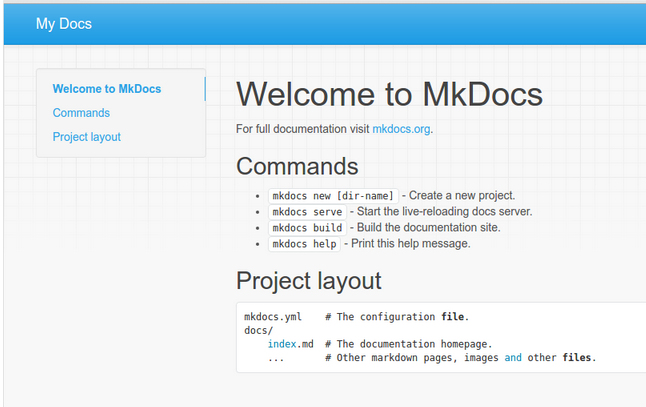Click 'Start the live-reloading docs server.' text

(445, 211)
